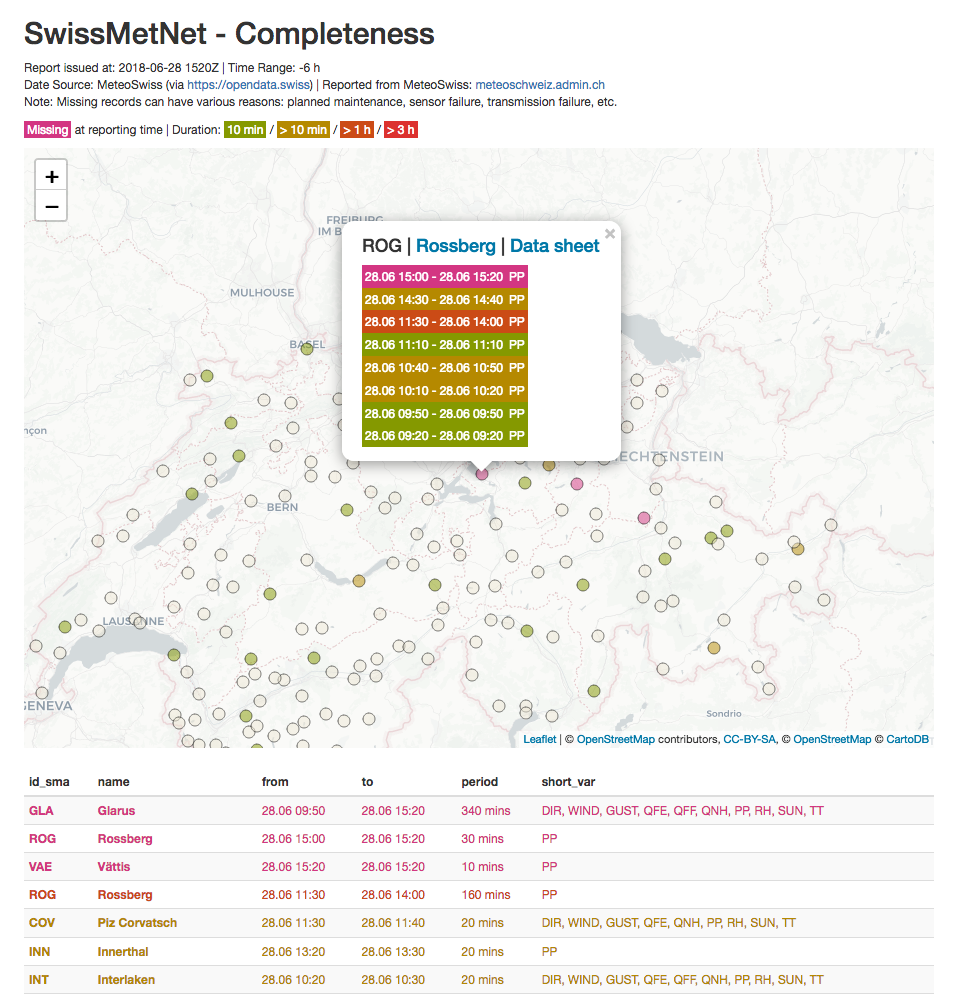Open the Rossberg link in popup
The image size is (959, 997).
coord(455,246)
